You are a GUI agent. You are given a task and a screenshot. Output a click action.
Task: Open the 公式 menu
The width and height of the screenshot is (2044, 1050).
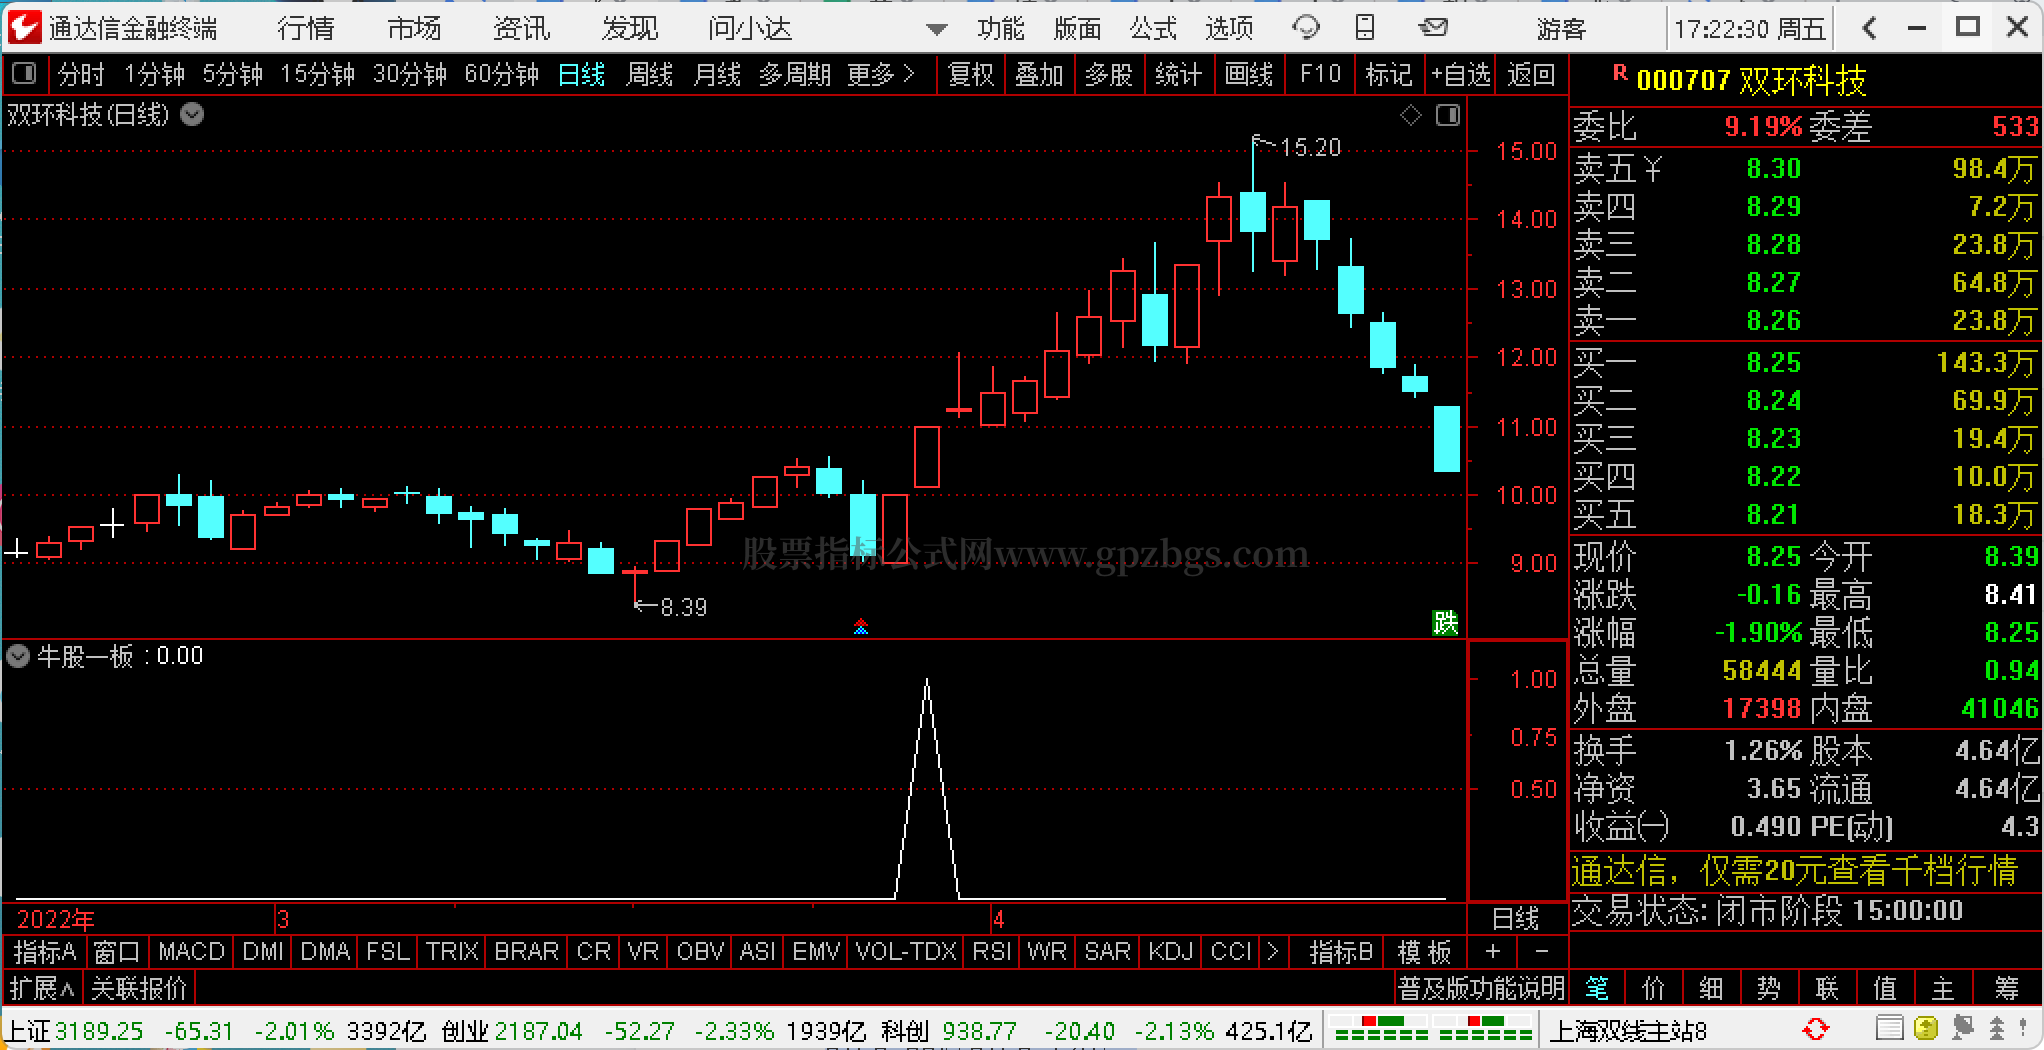1153,28
